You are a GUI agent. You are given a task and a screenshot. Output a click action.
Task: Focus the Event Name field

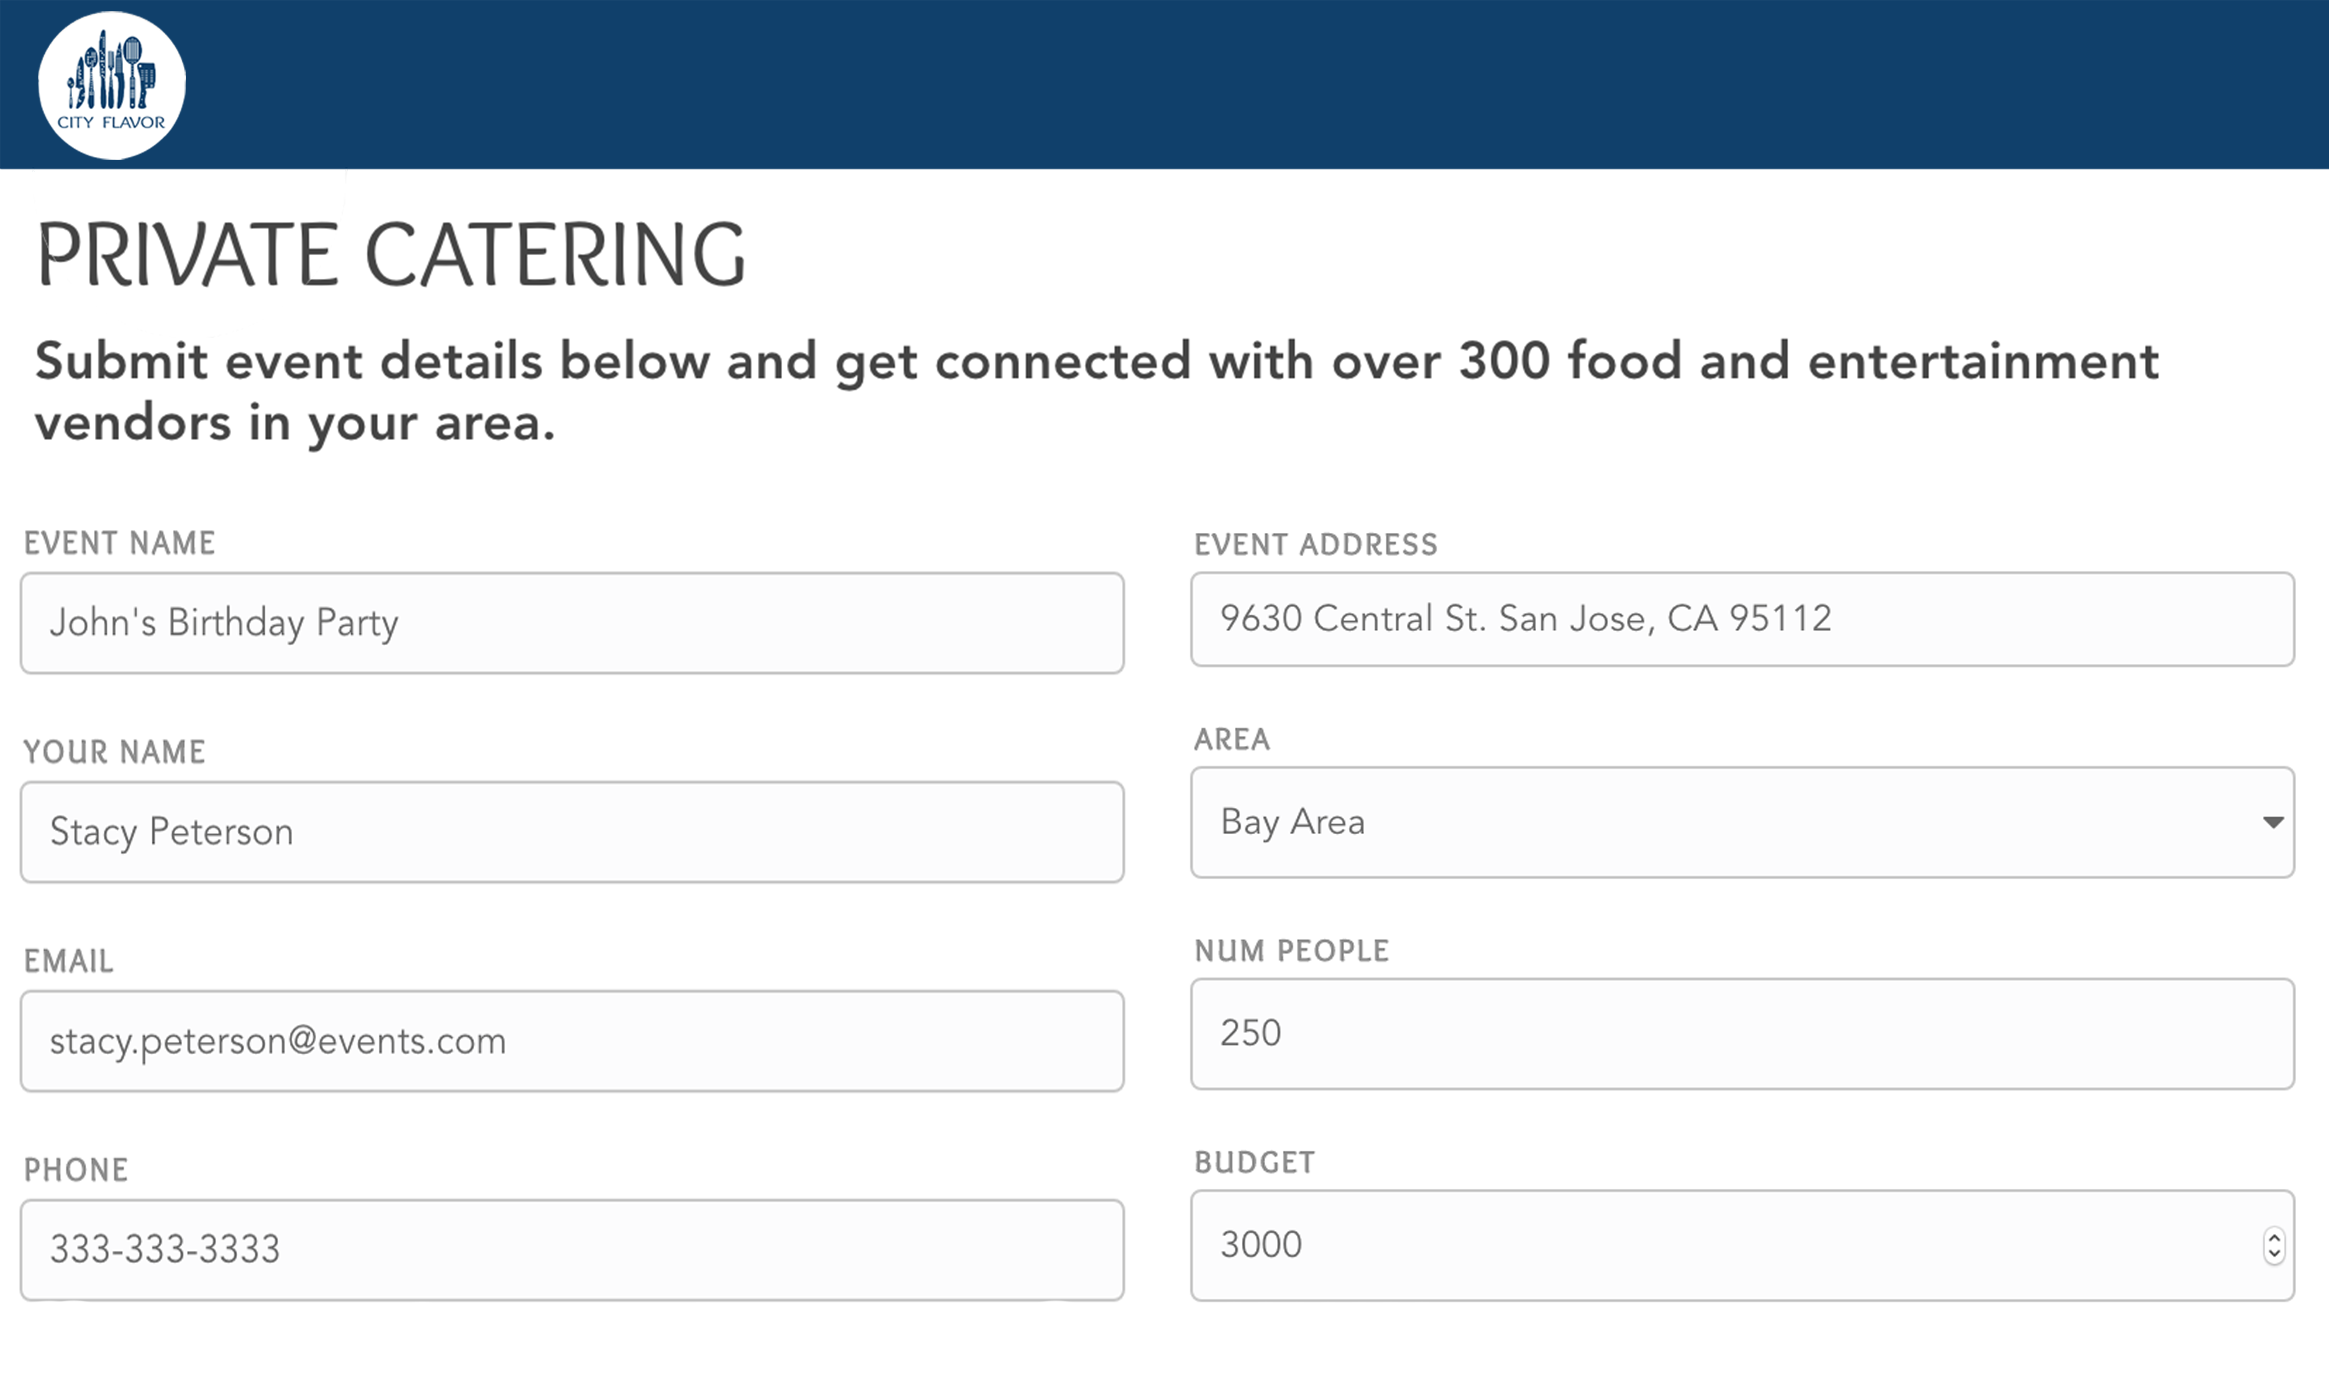pyautogui.click(x=572, y=623)
